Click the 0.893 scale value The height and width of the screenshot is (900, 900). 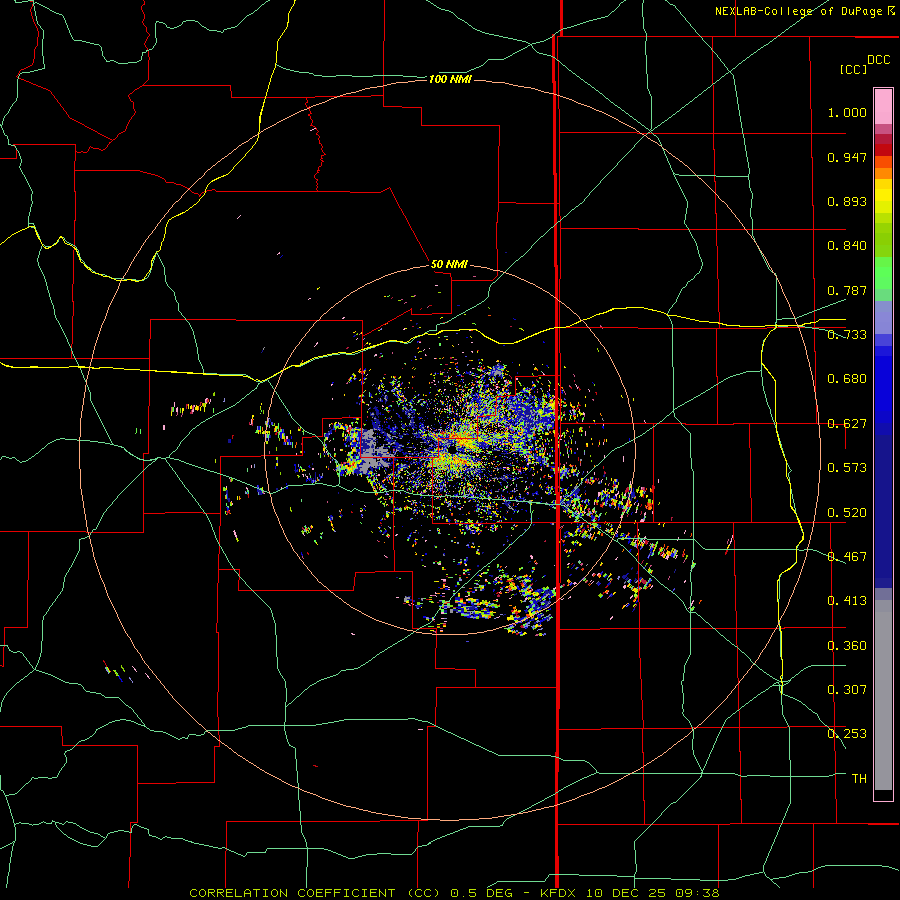[847, 201]
